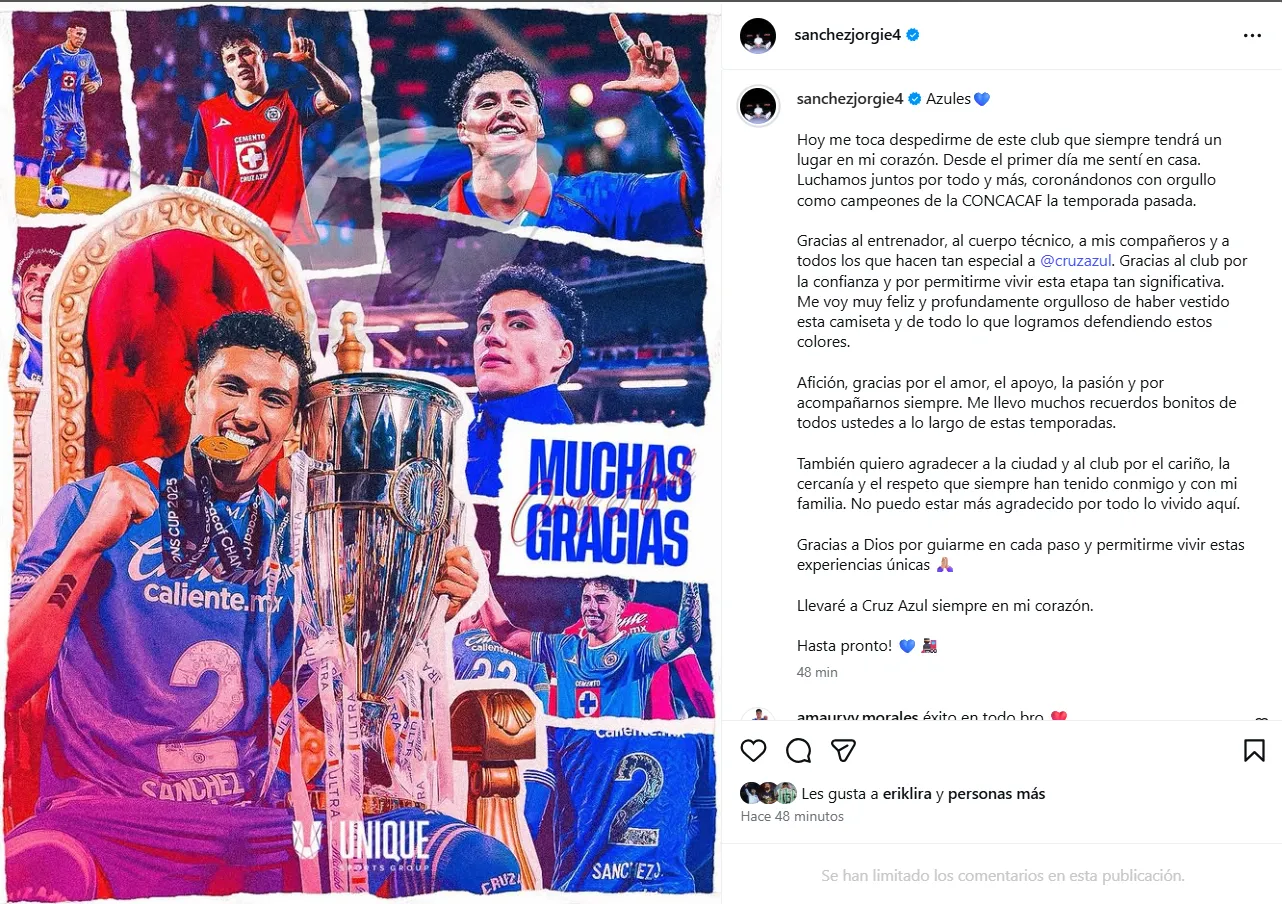Click the 'Hace 48 minutos' timestamp
This screenshot has height=904, width=1282.
tap(792, 816)
